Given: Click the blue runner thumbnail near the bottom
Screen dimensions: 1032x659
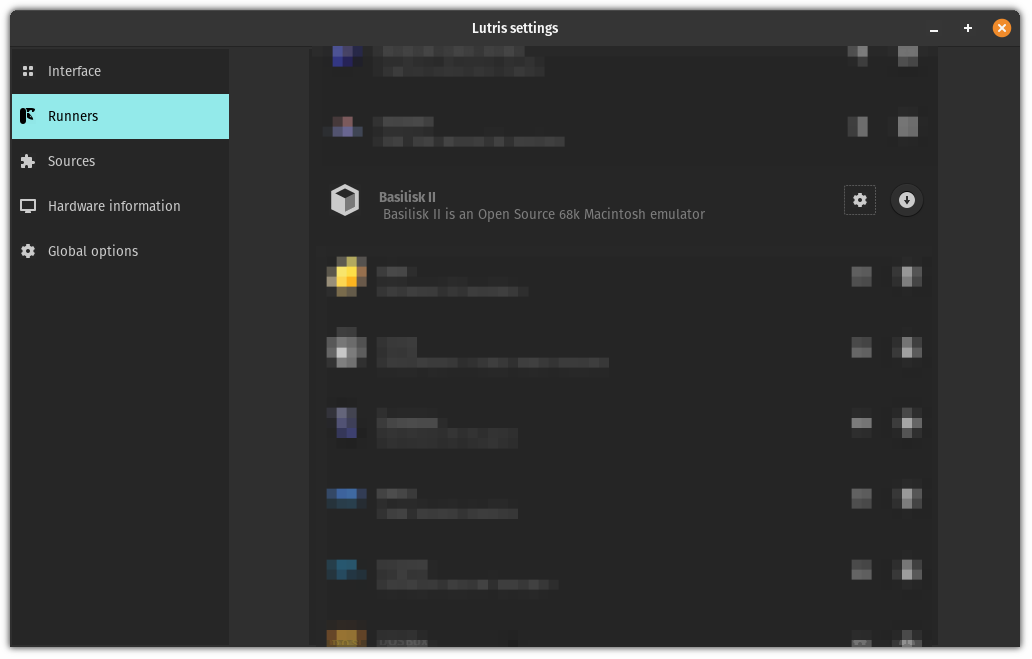Looking at the screenshot, I should click(346, 570).
